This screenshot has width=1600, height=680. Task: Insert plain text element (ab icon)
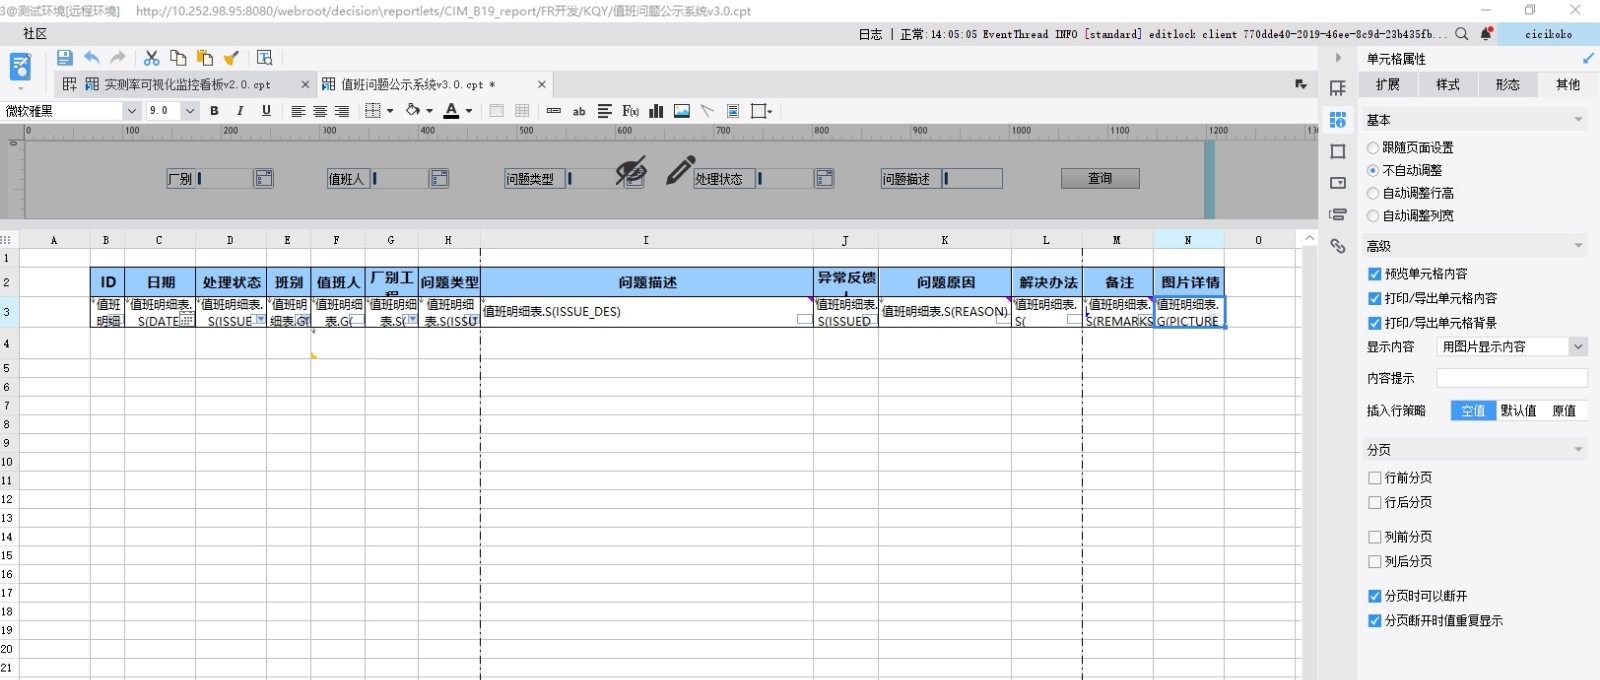pos(579,111)
